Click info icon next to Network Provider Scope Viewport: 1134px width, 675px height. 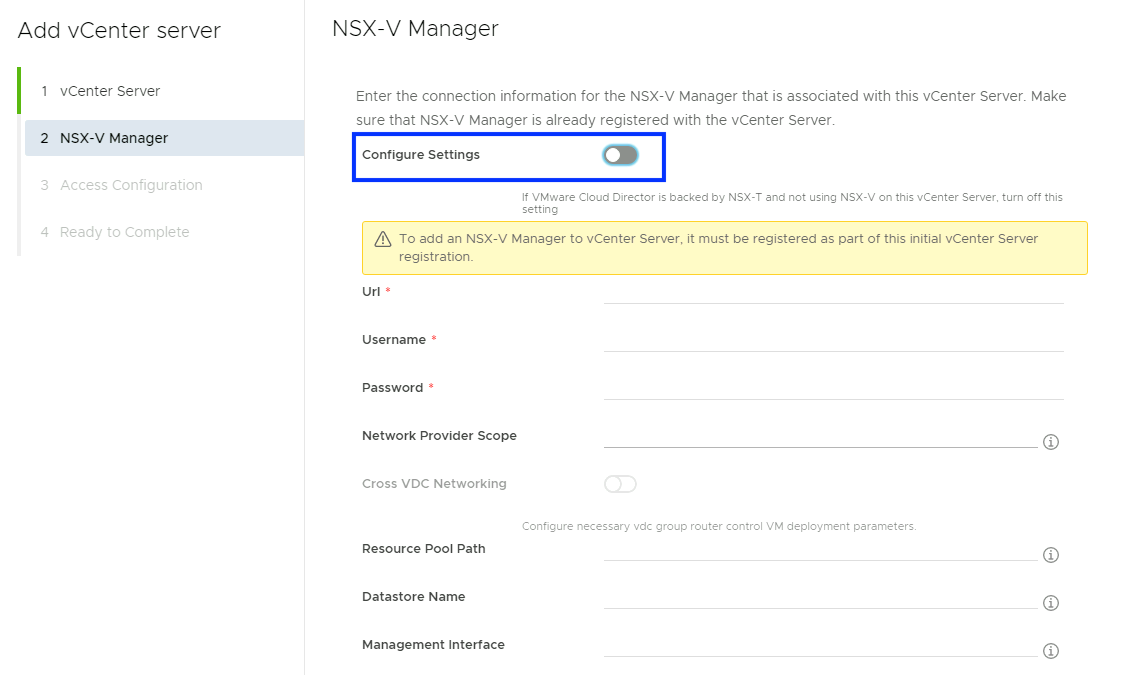(1051, 442)
